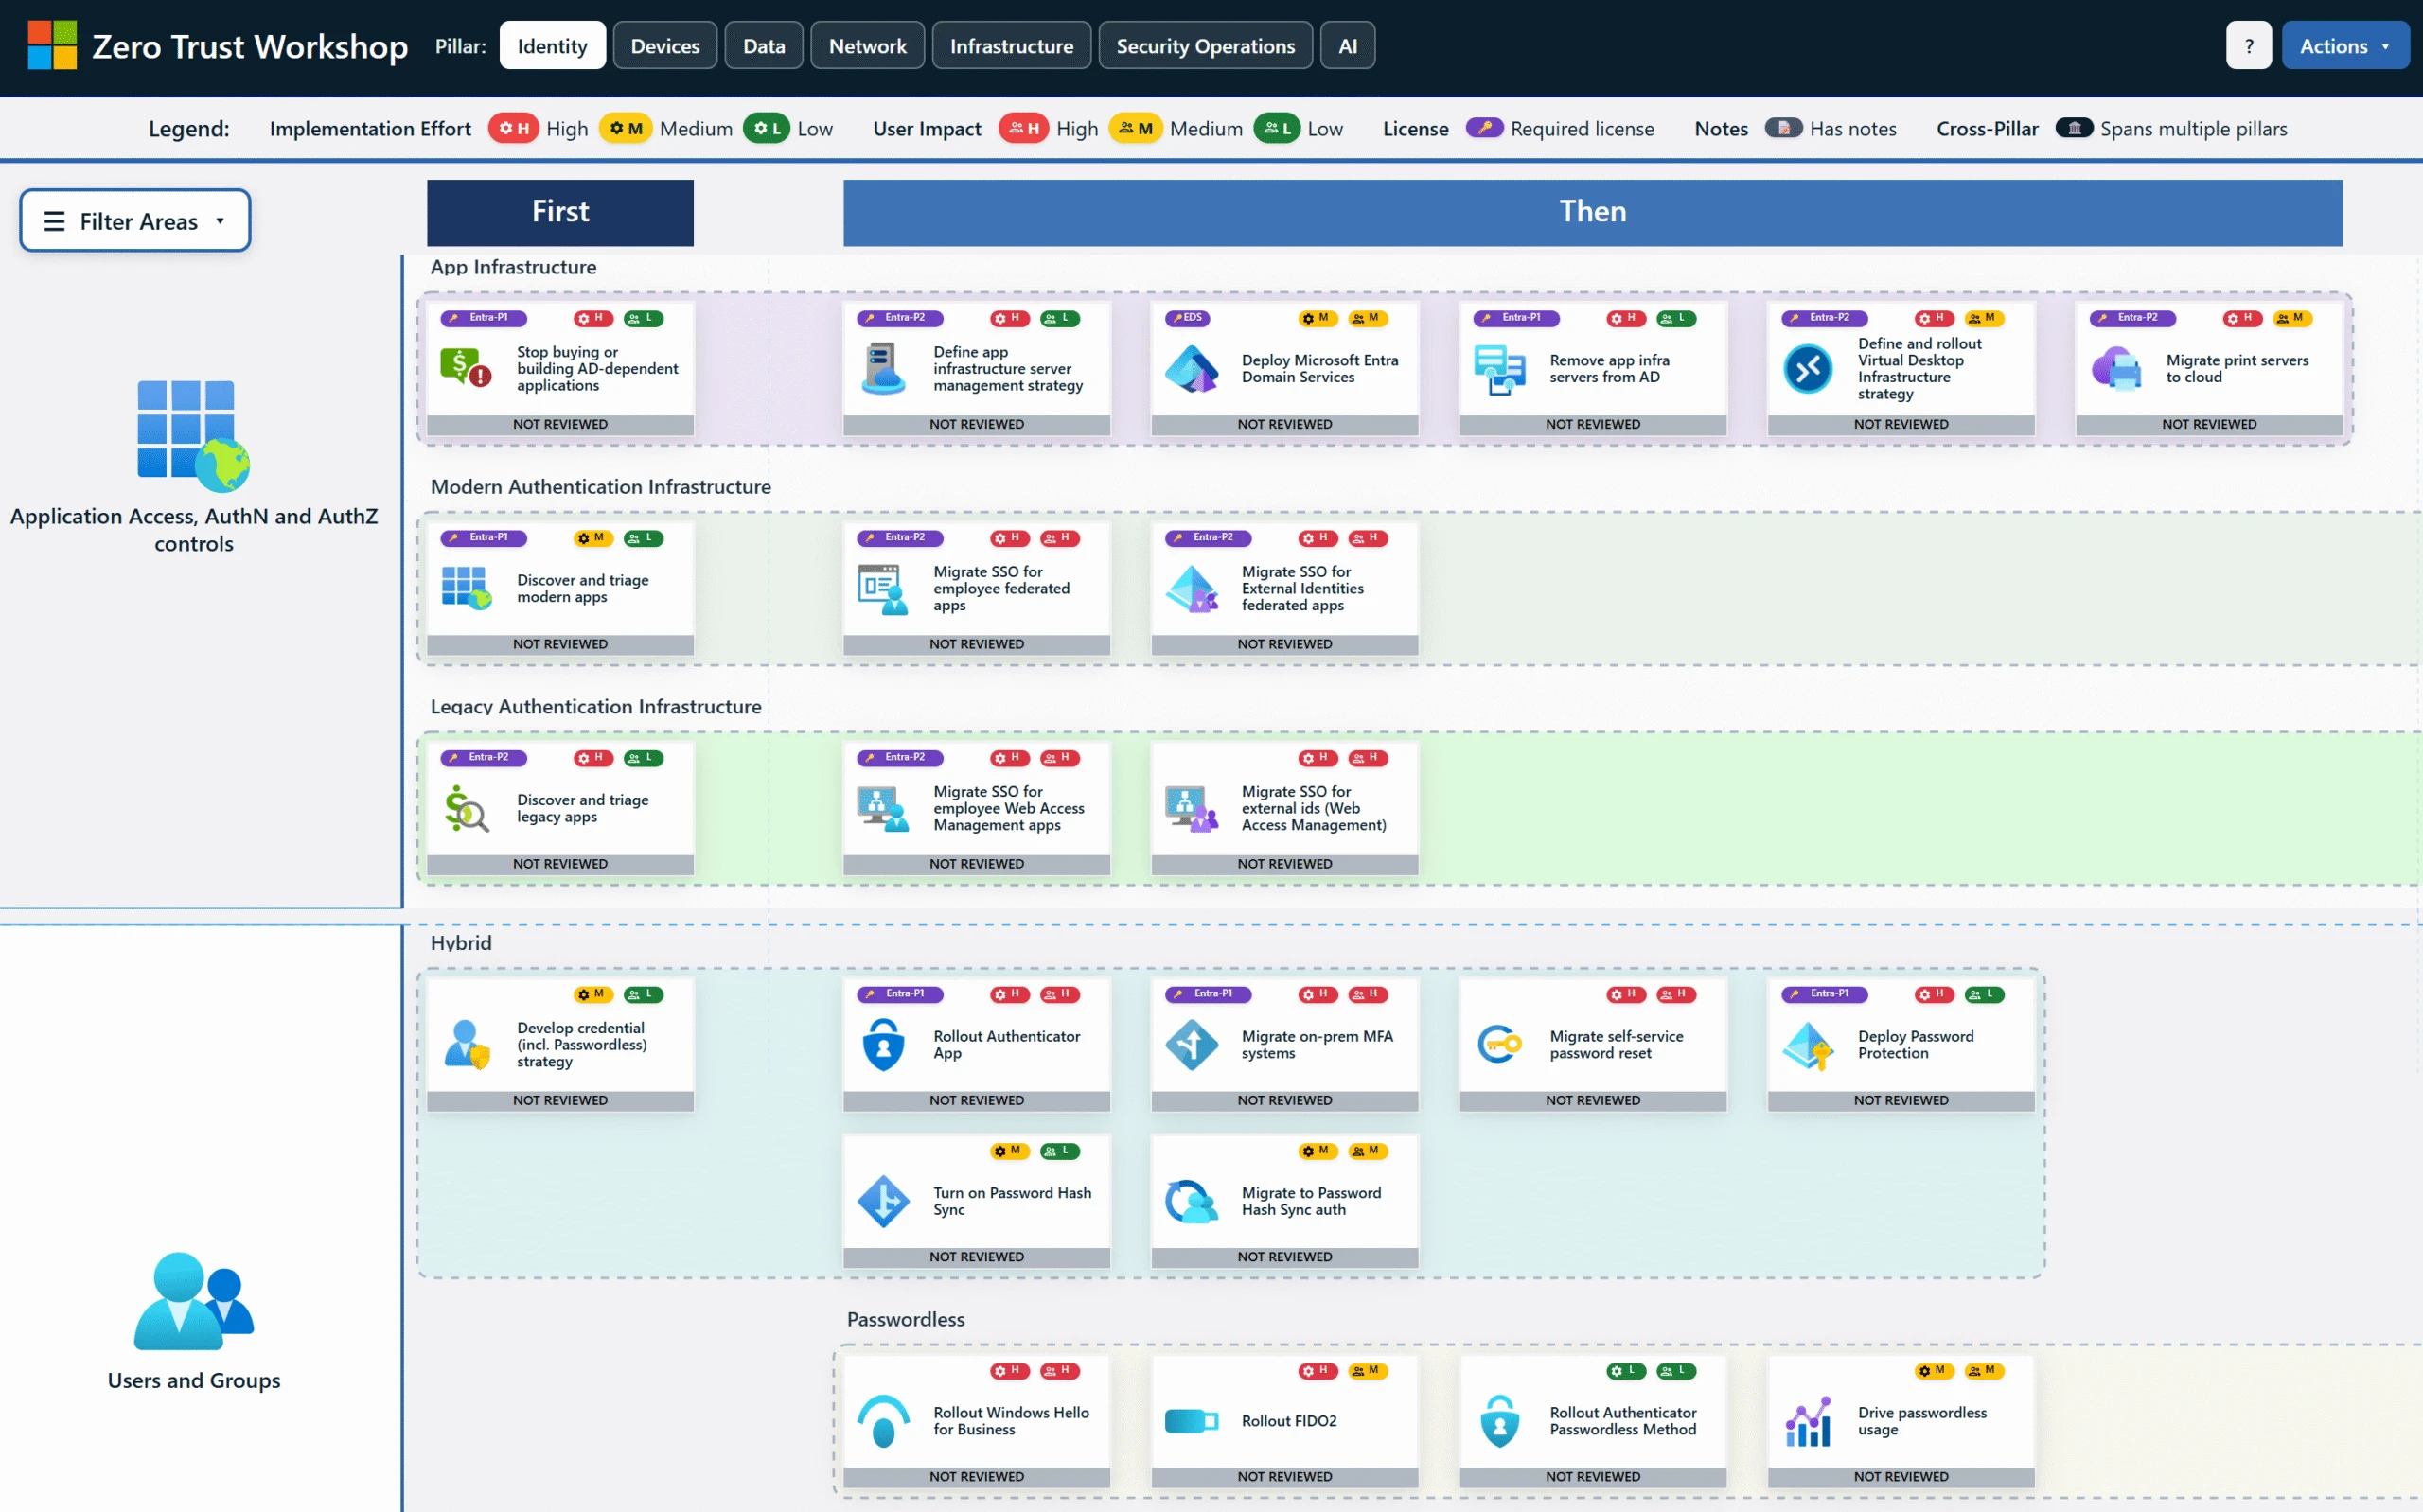Screen dimensions: 2423x1512
Task: Open the Migrate print servers to cloud card icon
Action: tap(2120, 368)
